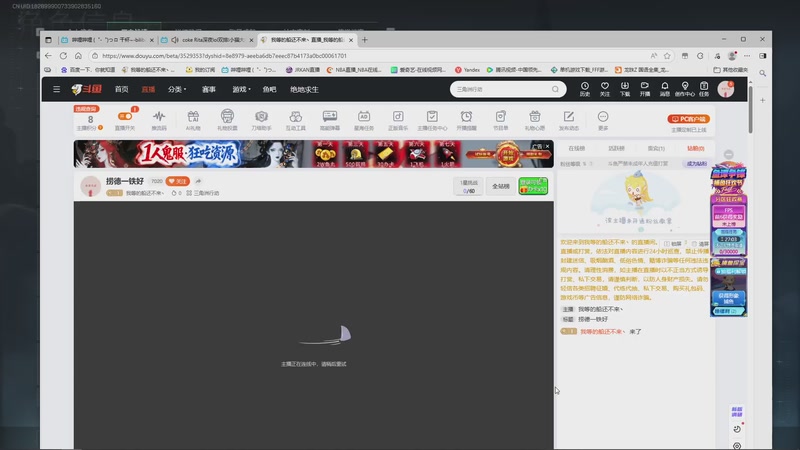Click the orange 关注 follow button

[x=178, y=181]
